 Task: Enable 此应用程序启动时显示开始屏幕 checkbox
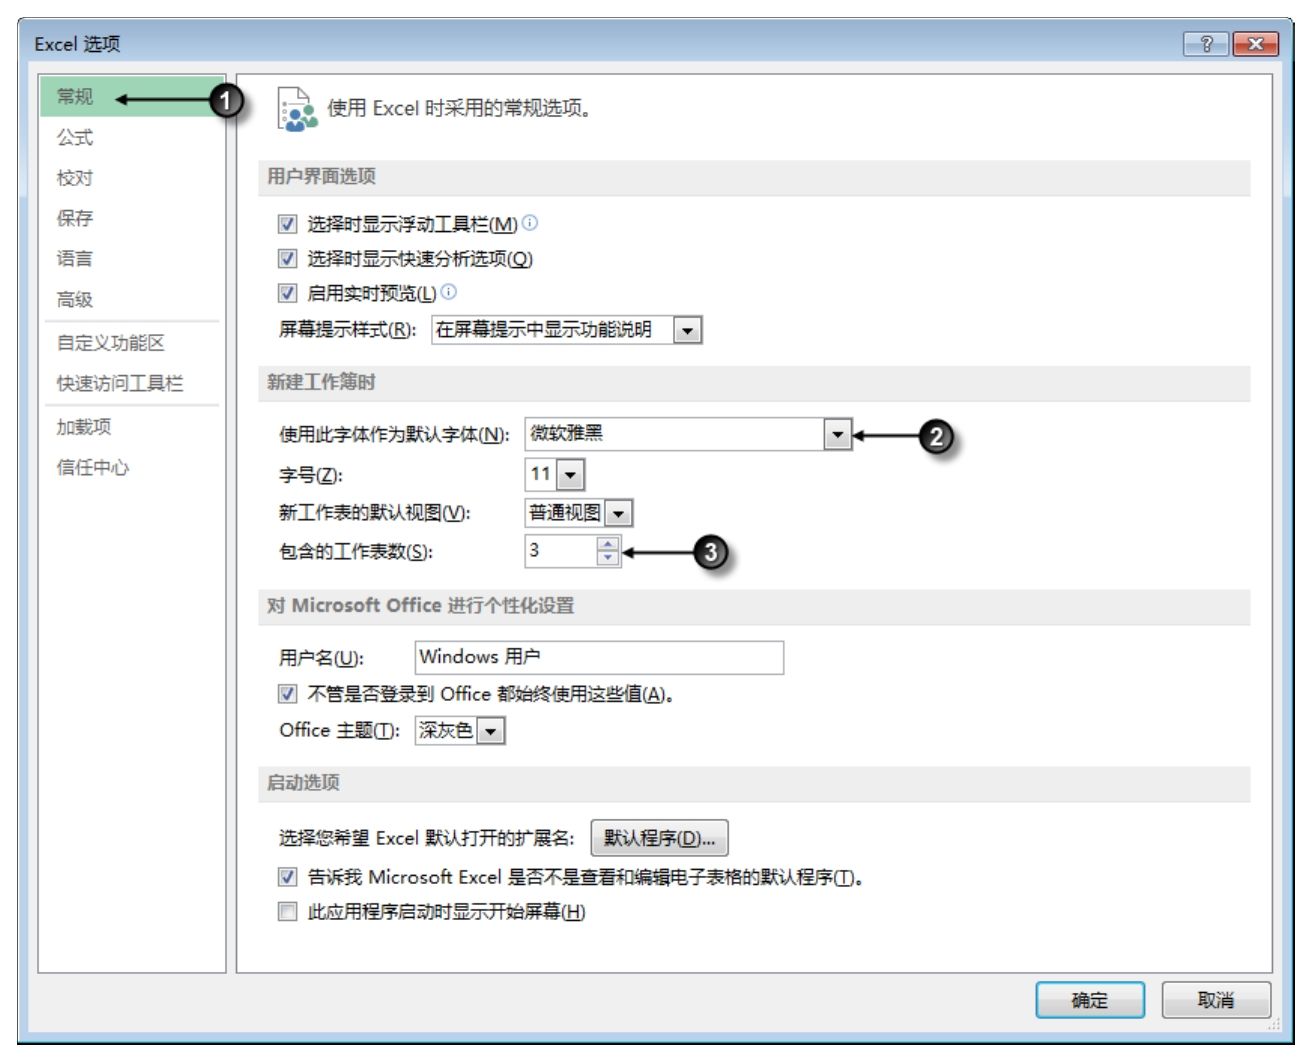288,912
